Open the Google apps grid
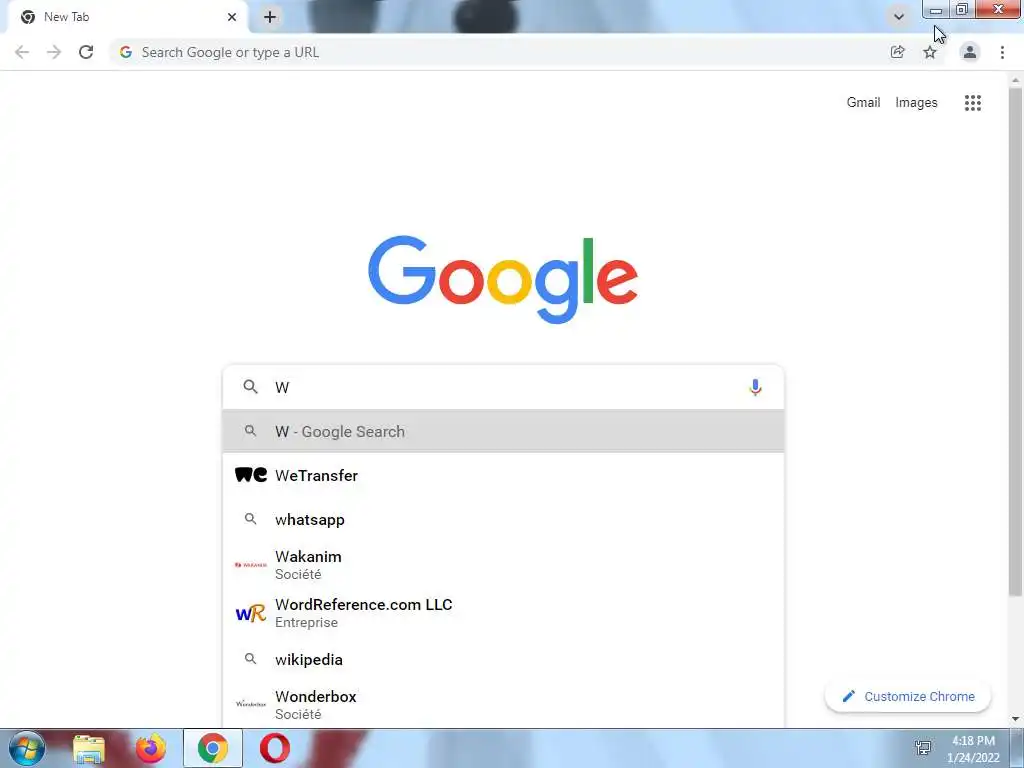1024x768 pixels. click(x=973, y=103)
